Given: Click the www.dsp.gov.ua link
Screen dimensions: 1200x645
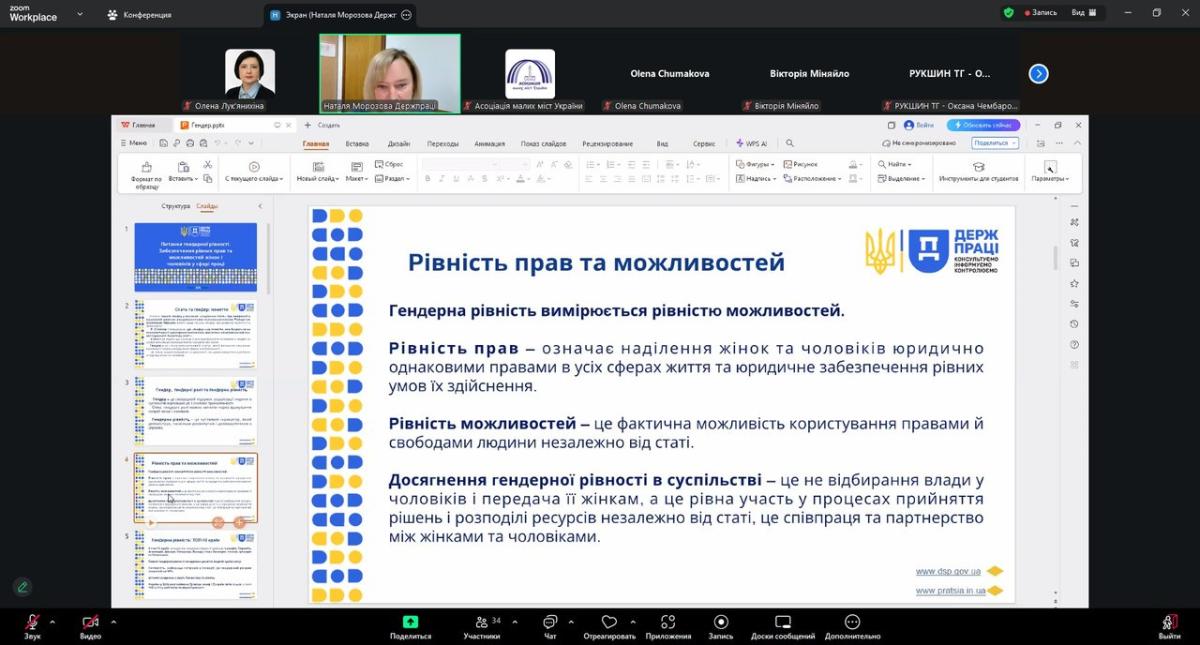Looking at the screenshot, I should 948,571.
